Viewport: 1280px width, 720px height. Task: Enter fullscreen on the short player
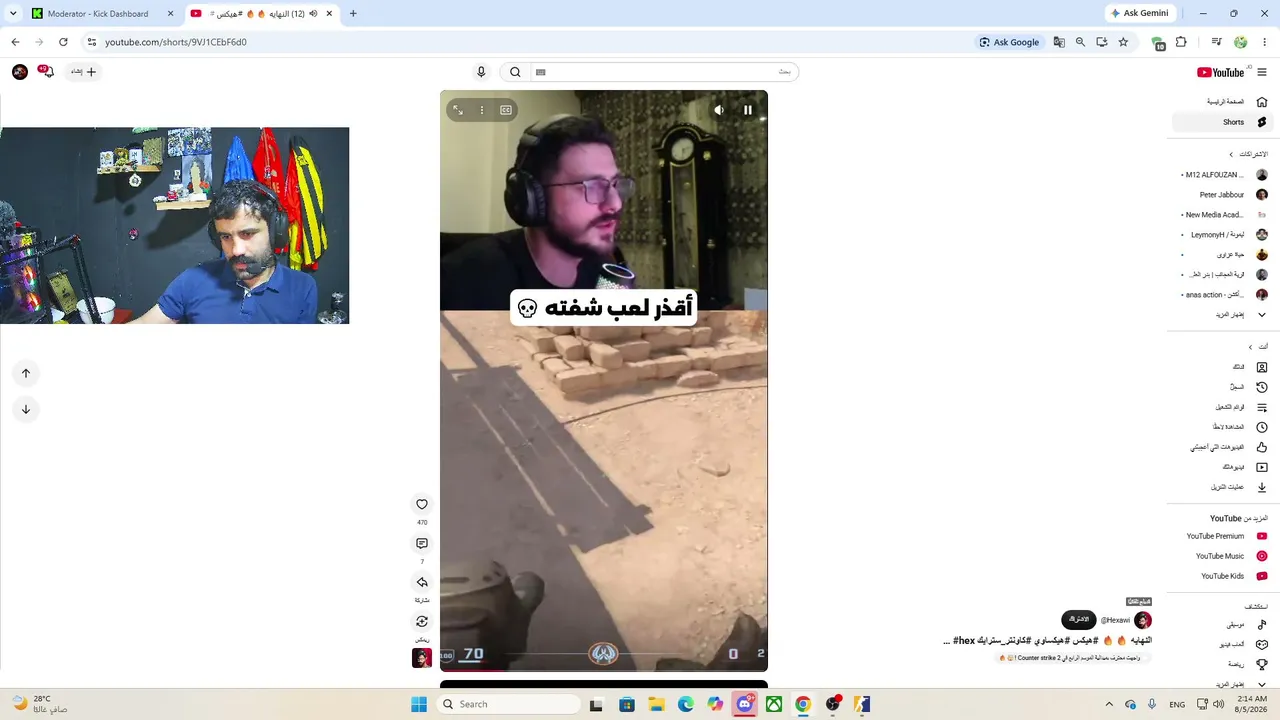point(458,110)
